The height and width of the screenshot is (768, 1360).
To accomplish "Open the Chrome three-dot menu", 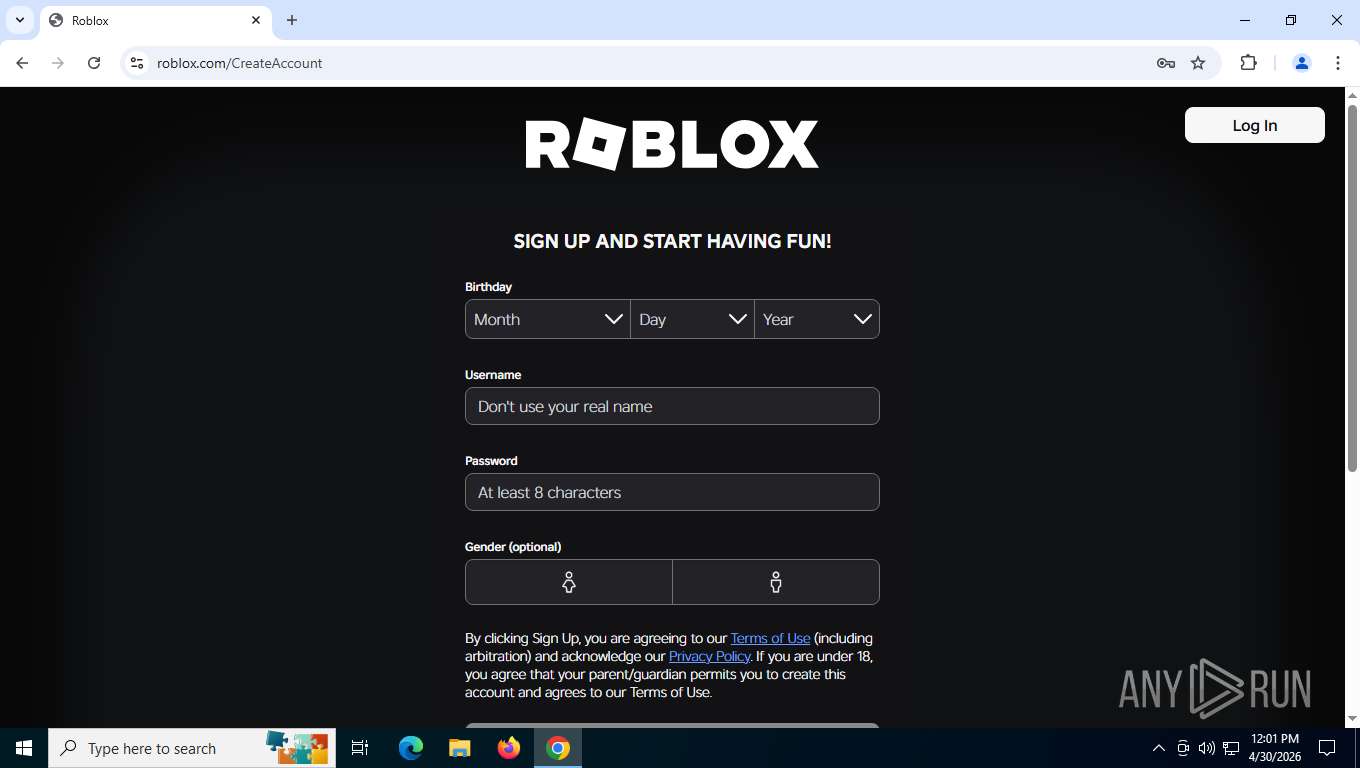I will pos(1338,63).
